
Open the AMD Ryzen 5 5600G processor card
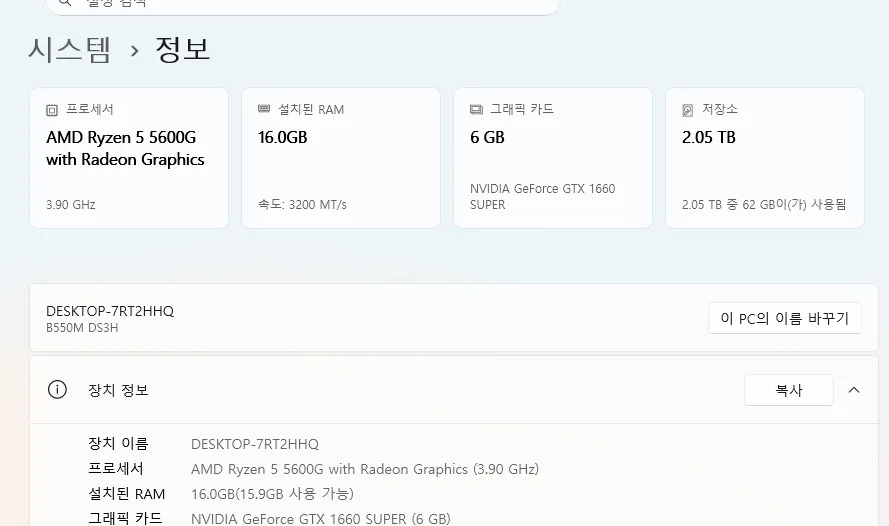[x=129, y=158]
